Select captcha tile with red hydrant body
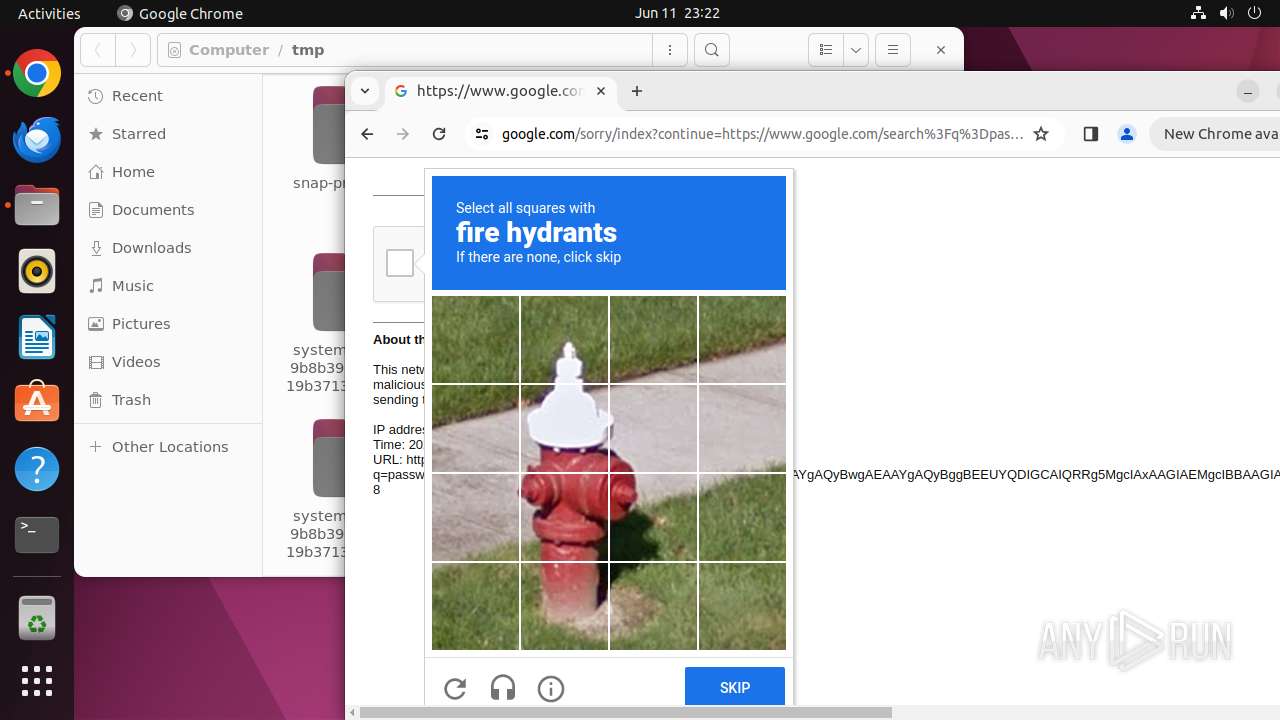The height and width of the screenshot is (720, 1280). click(x=564, y=517)
